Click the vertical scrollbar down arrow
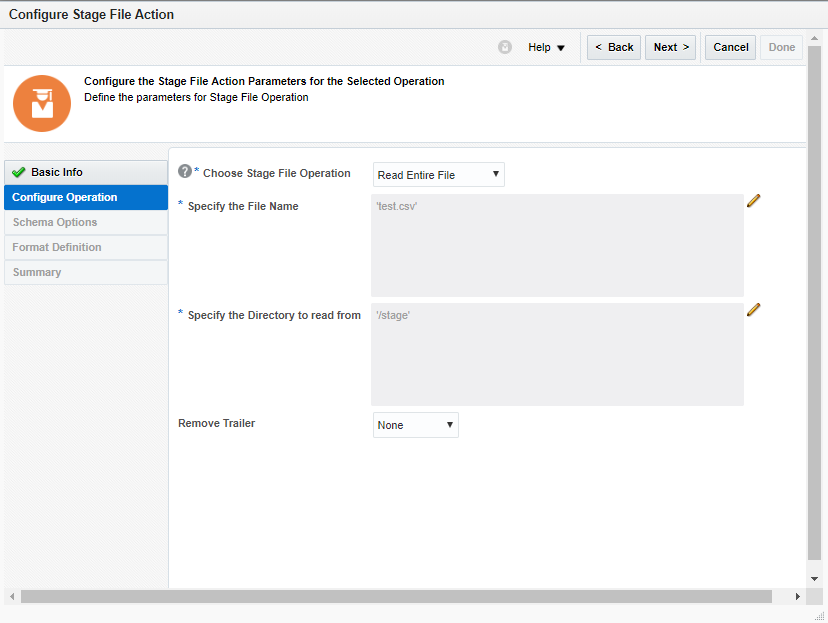Screen dimensions: 828x623 pos(814,579)
